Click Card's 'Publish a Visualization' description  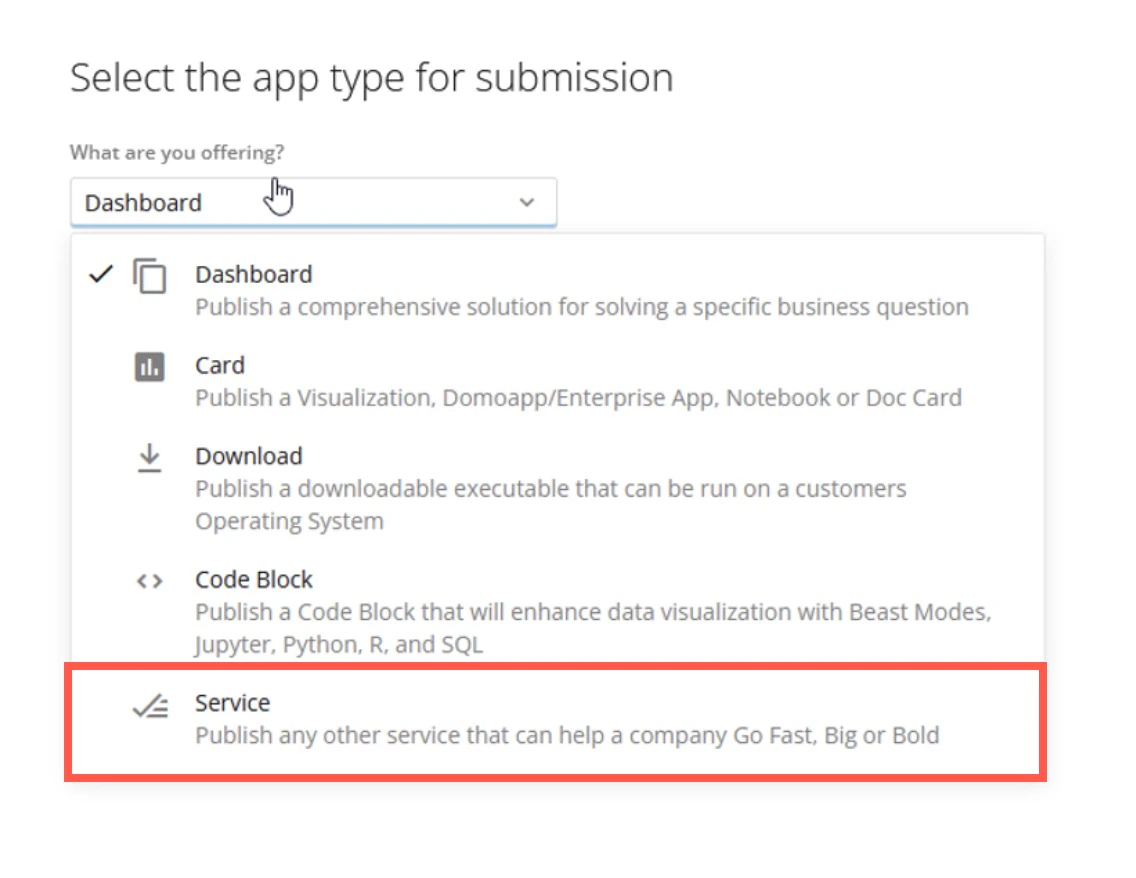tap(578, 398)
